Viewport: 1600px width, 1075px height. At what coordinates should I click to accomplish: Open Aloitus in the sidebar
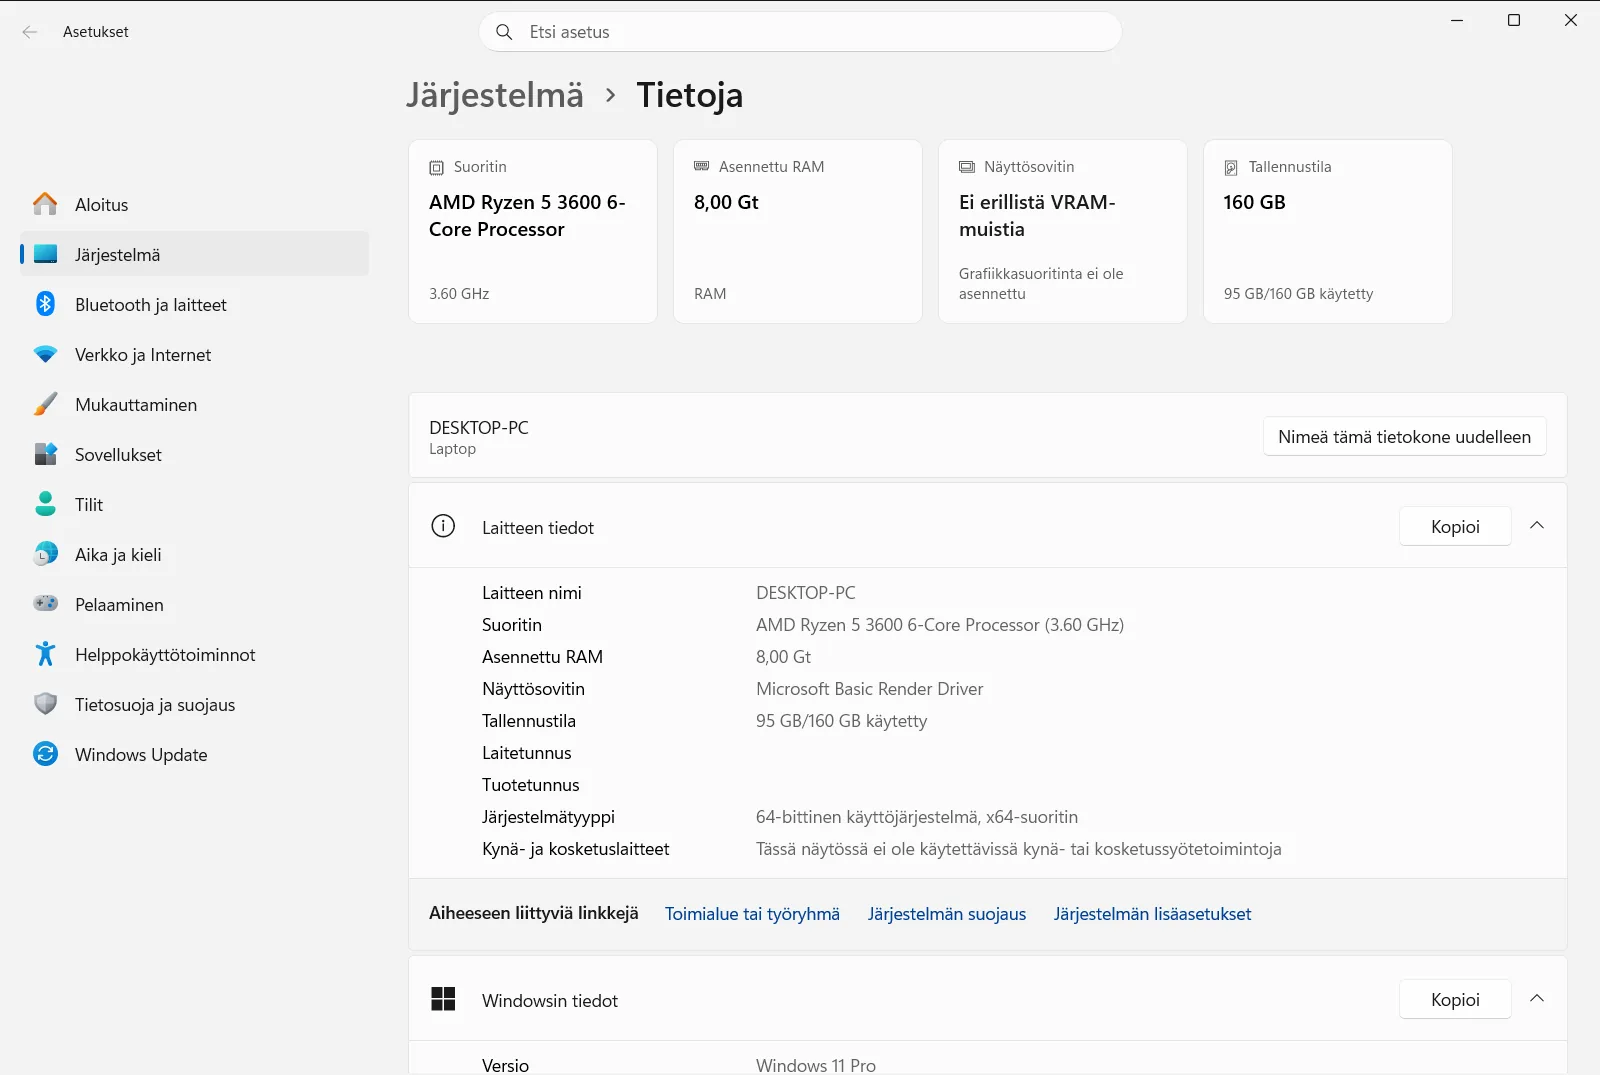point(194,204)
